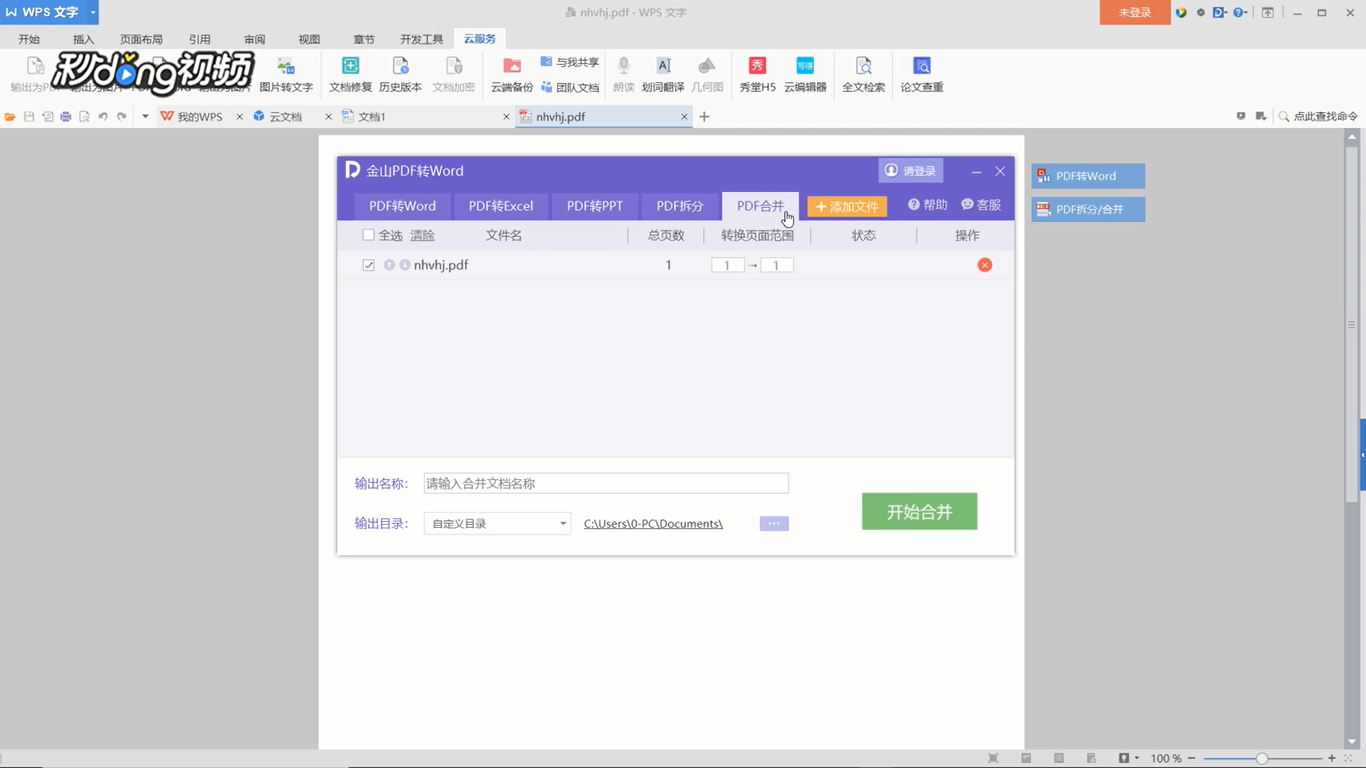Image resolution: width=1366 pixels, height=768 pixels.
Task: Click the open folder icon in quick toolbar
Action: click(x=10, y=117)
